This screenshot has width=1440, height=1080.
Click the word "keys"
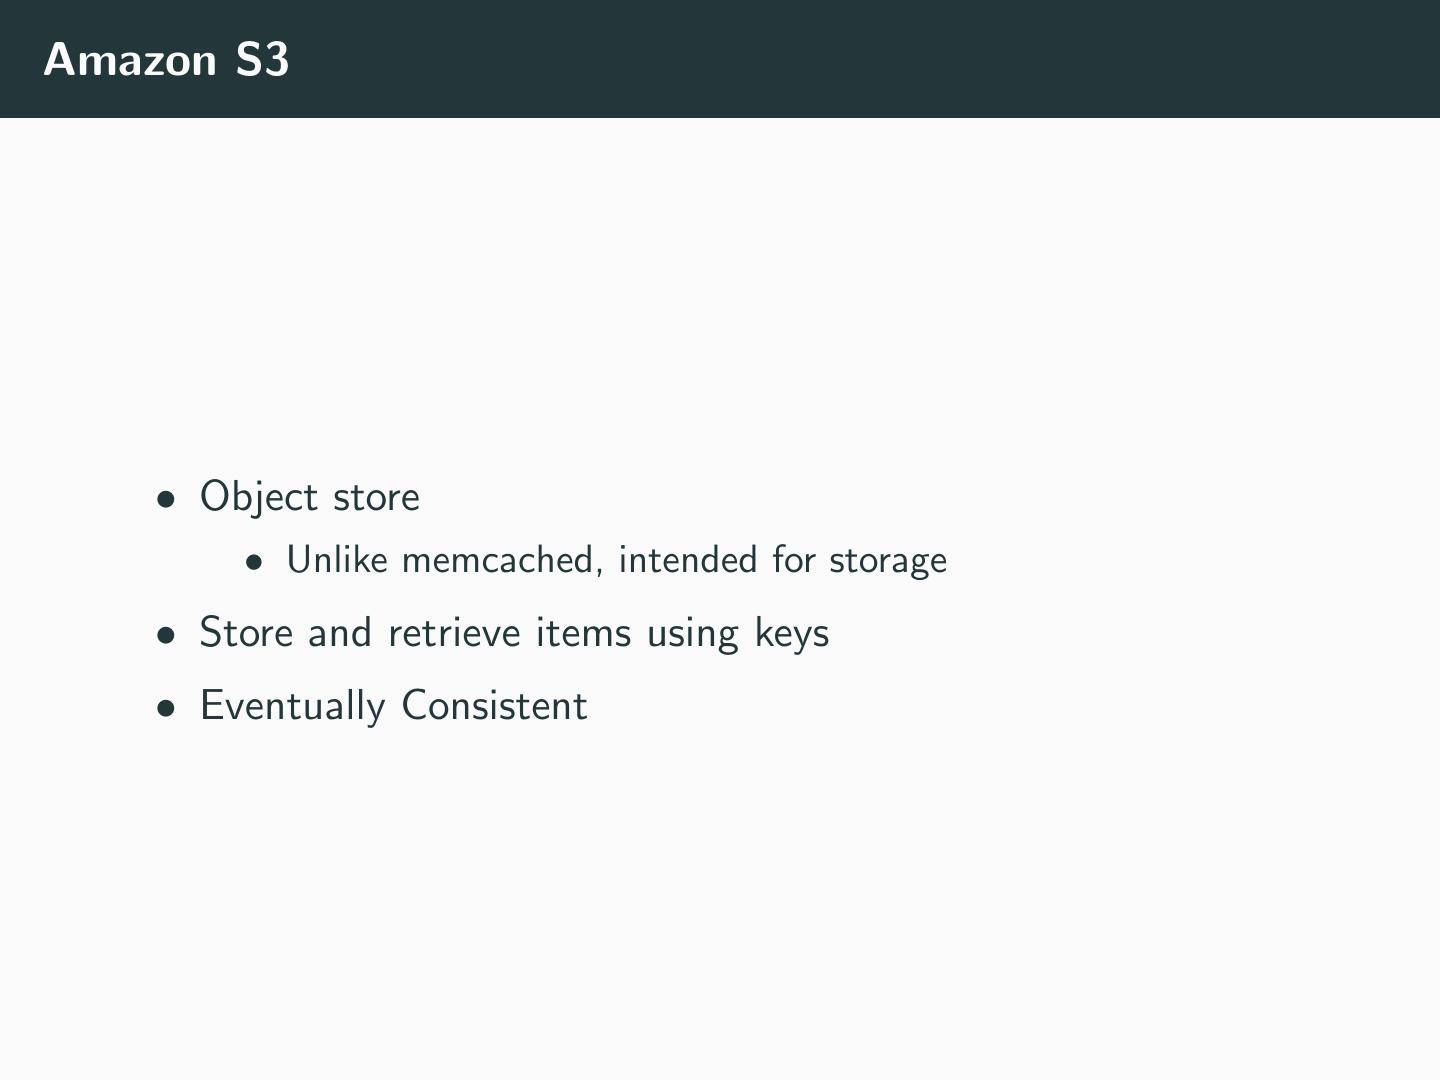pyautogui.click(x=792, y=635)
